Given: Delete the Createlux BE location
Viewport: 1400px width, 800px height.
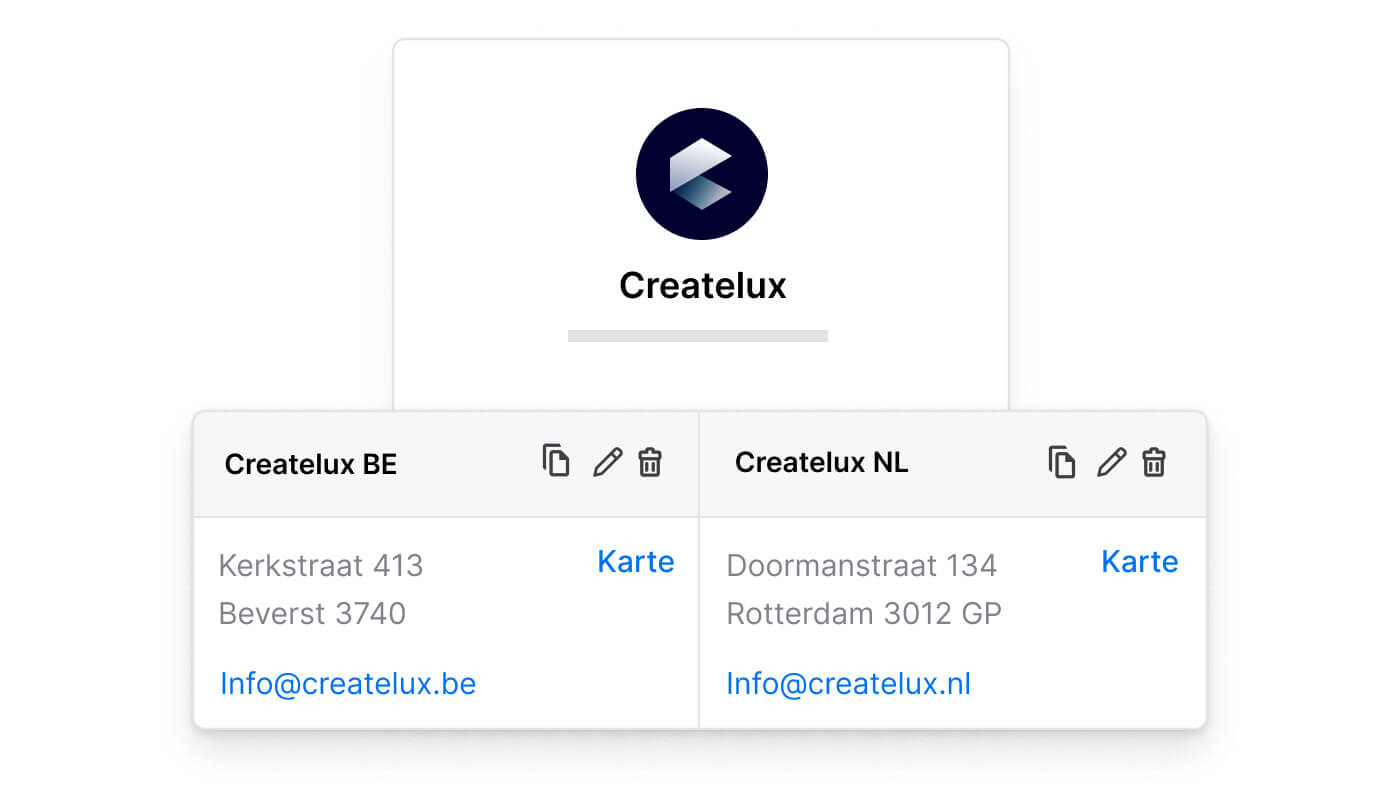Looking at the screenshot, I should tap(650, 462).
